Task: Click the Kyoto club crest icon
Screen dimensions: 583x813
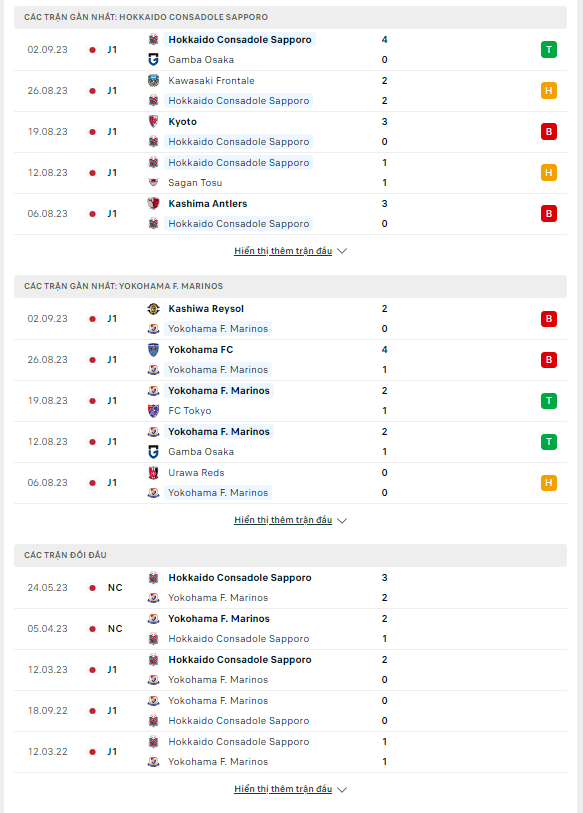Action: (154, 121)
